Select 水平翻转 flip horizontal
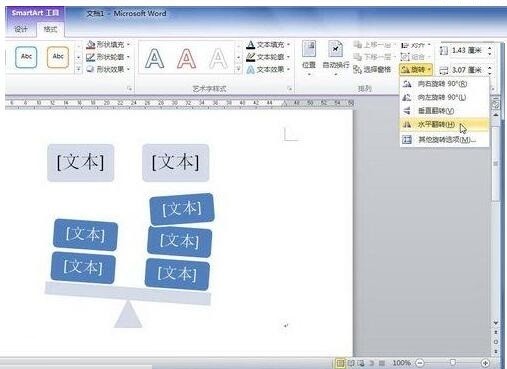507x369 pixels. 444,124
